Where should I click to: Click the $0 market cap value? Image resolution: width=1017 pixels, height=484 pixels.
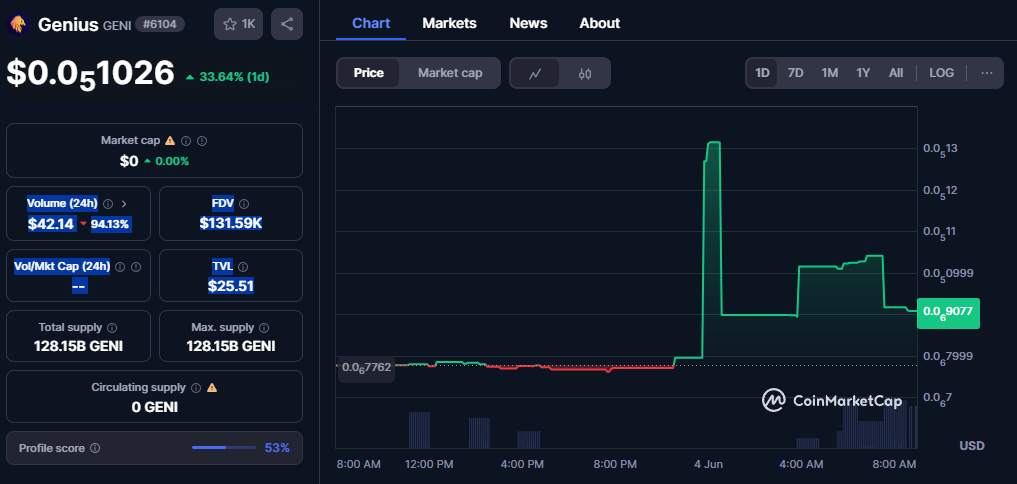point(129,161)
